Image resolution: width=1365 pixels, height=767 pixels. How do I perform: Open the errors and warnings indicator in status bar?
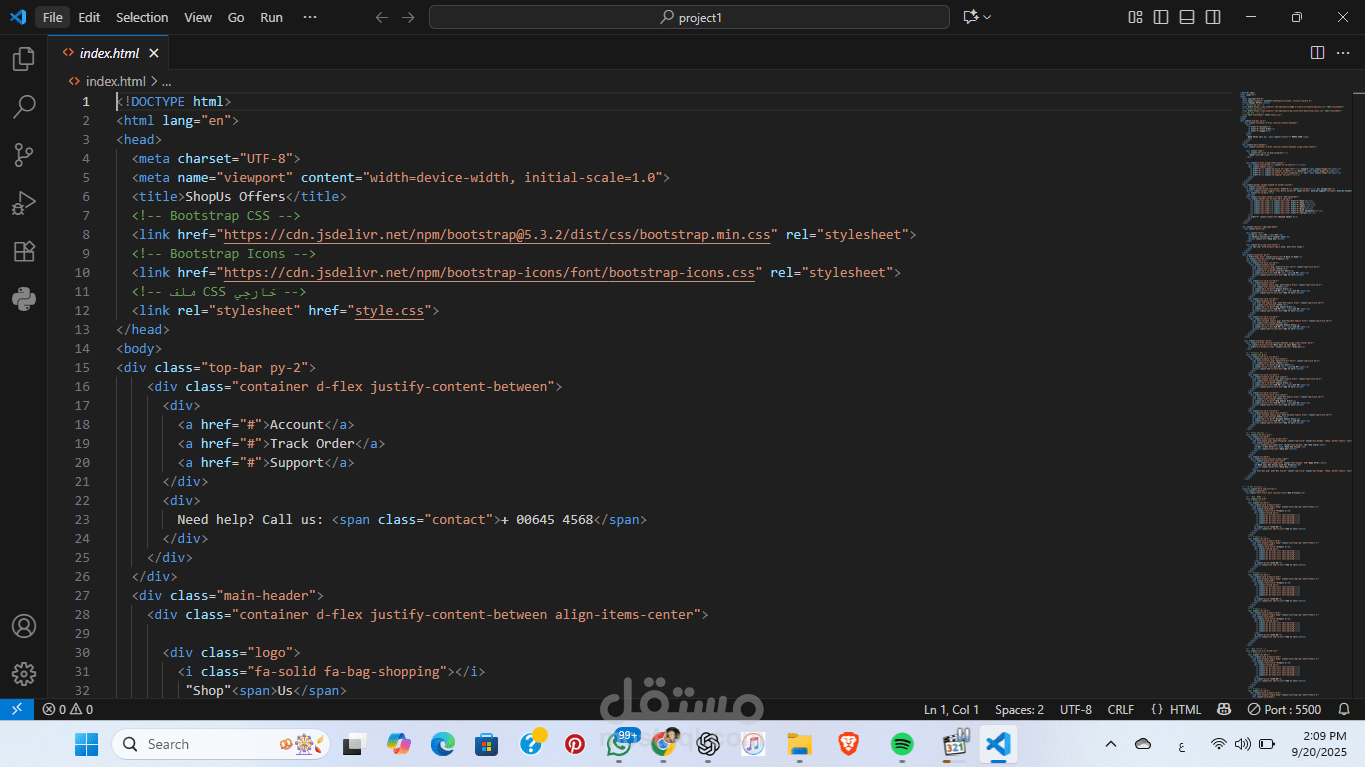pos(67,709)
